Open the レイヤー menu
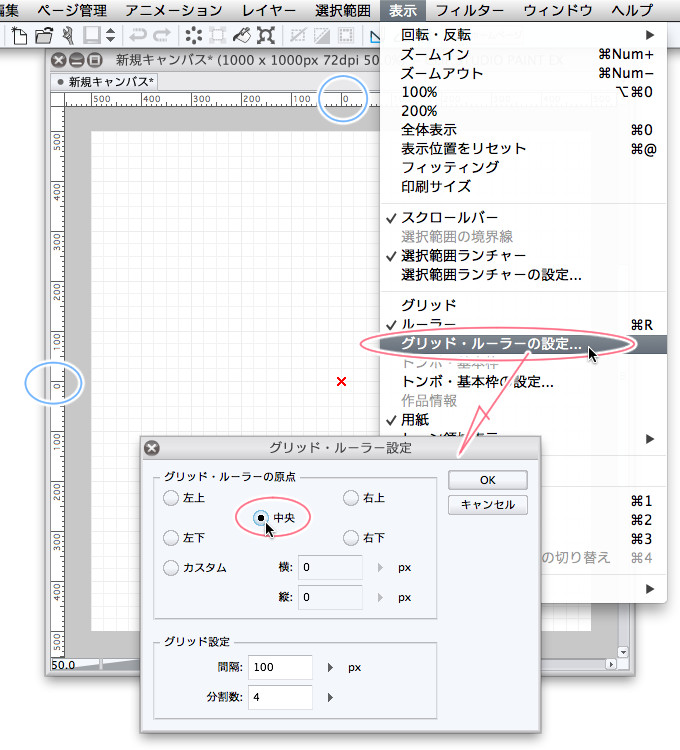The height and width of the screenshot is (750, 680). tap(269, 10)
